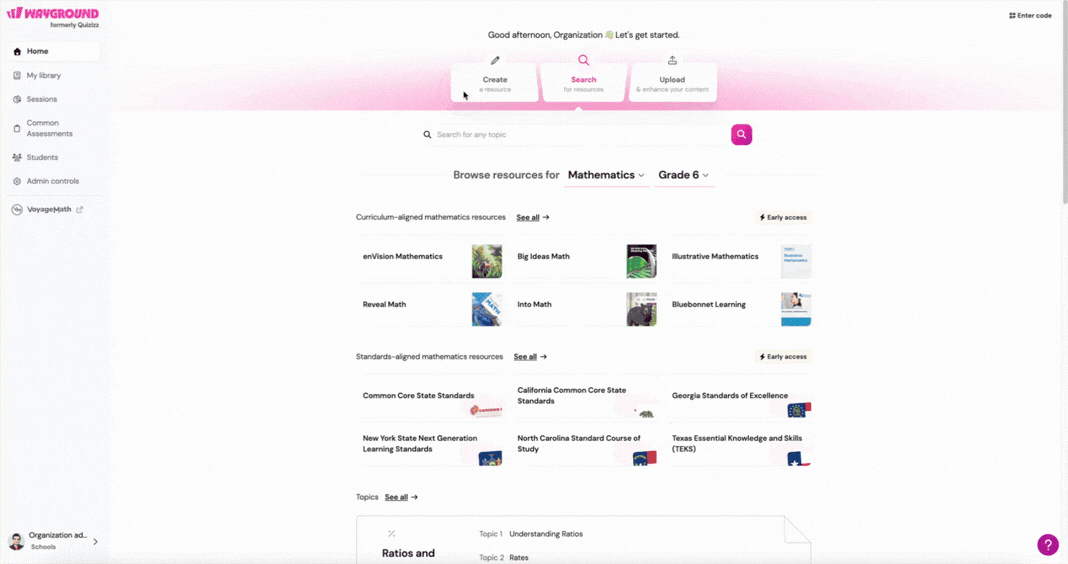This screenshot has width=1068, height=564.
Task: Focus the Search for any topic field
Action: point(574,135)
